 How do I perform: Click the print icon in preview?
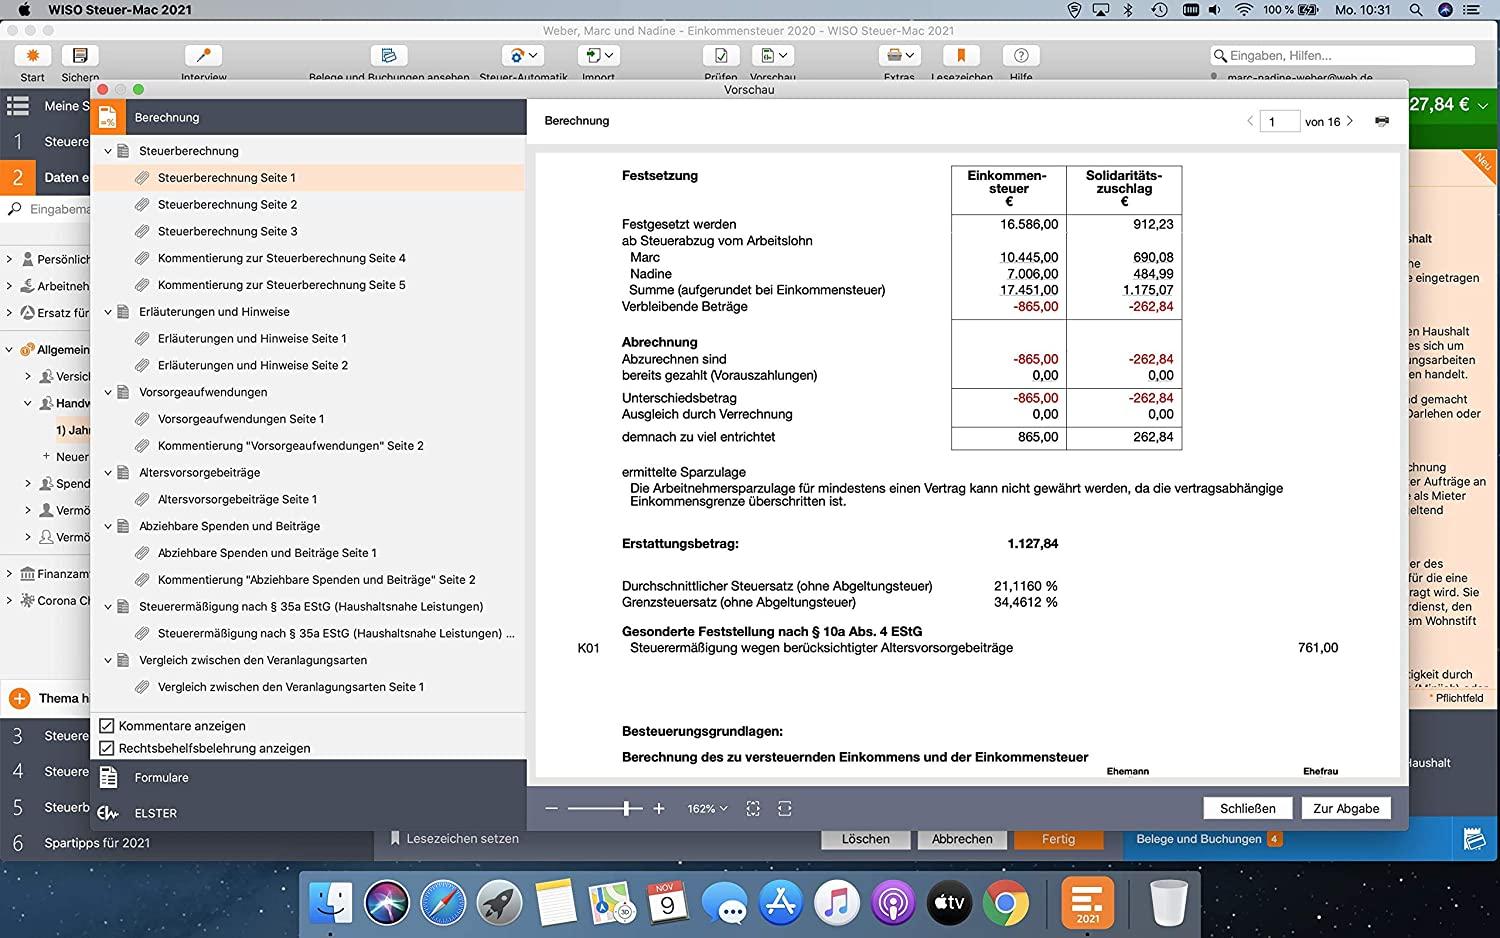[x=1382, y=121]
